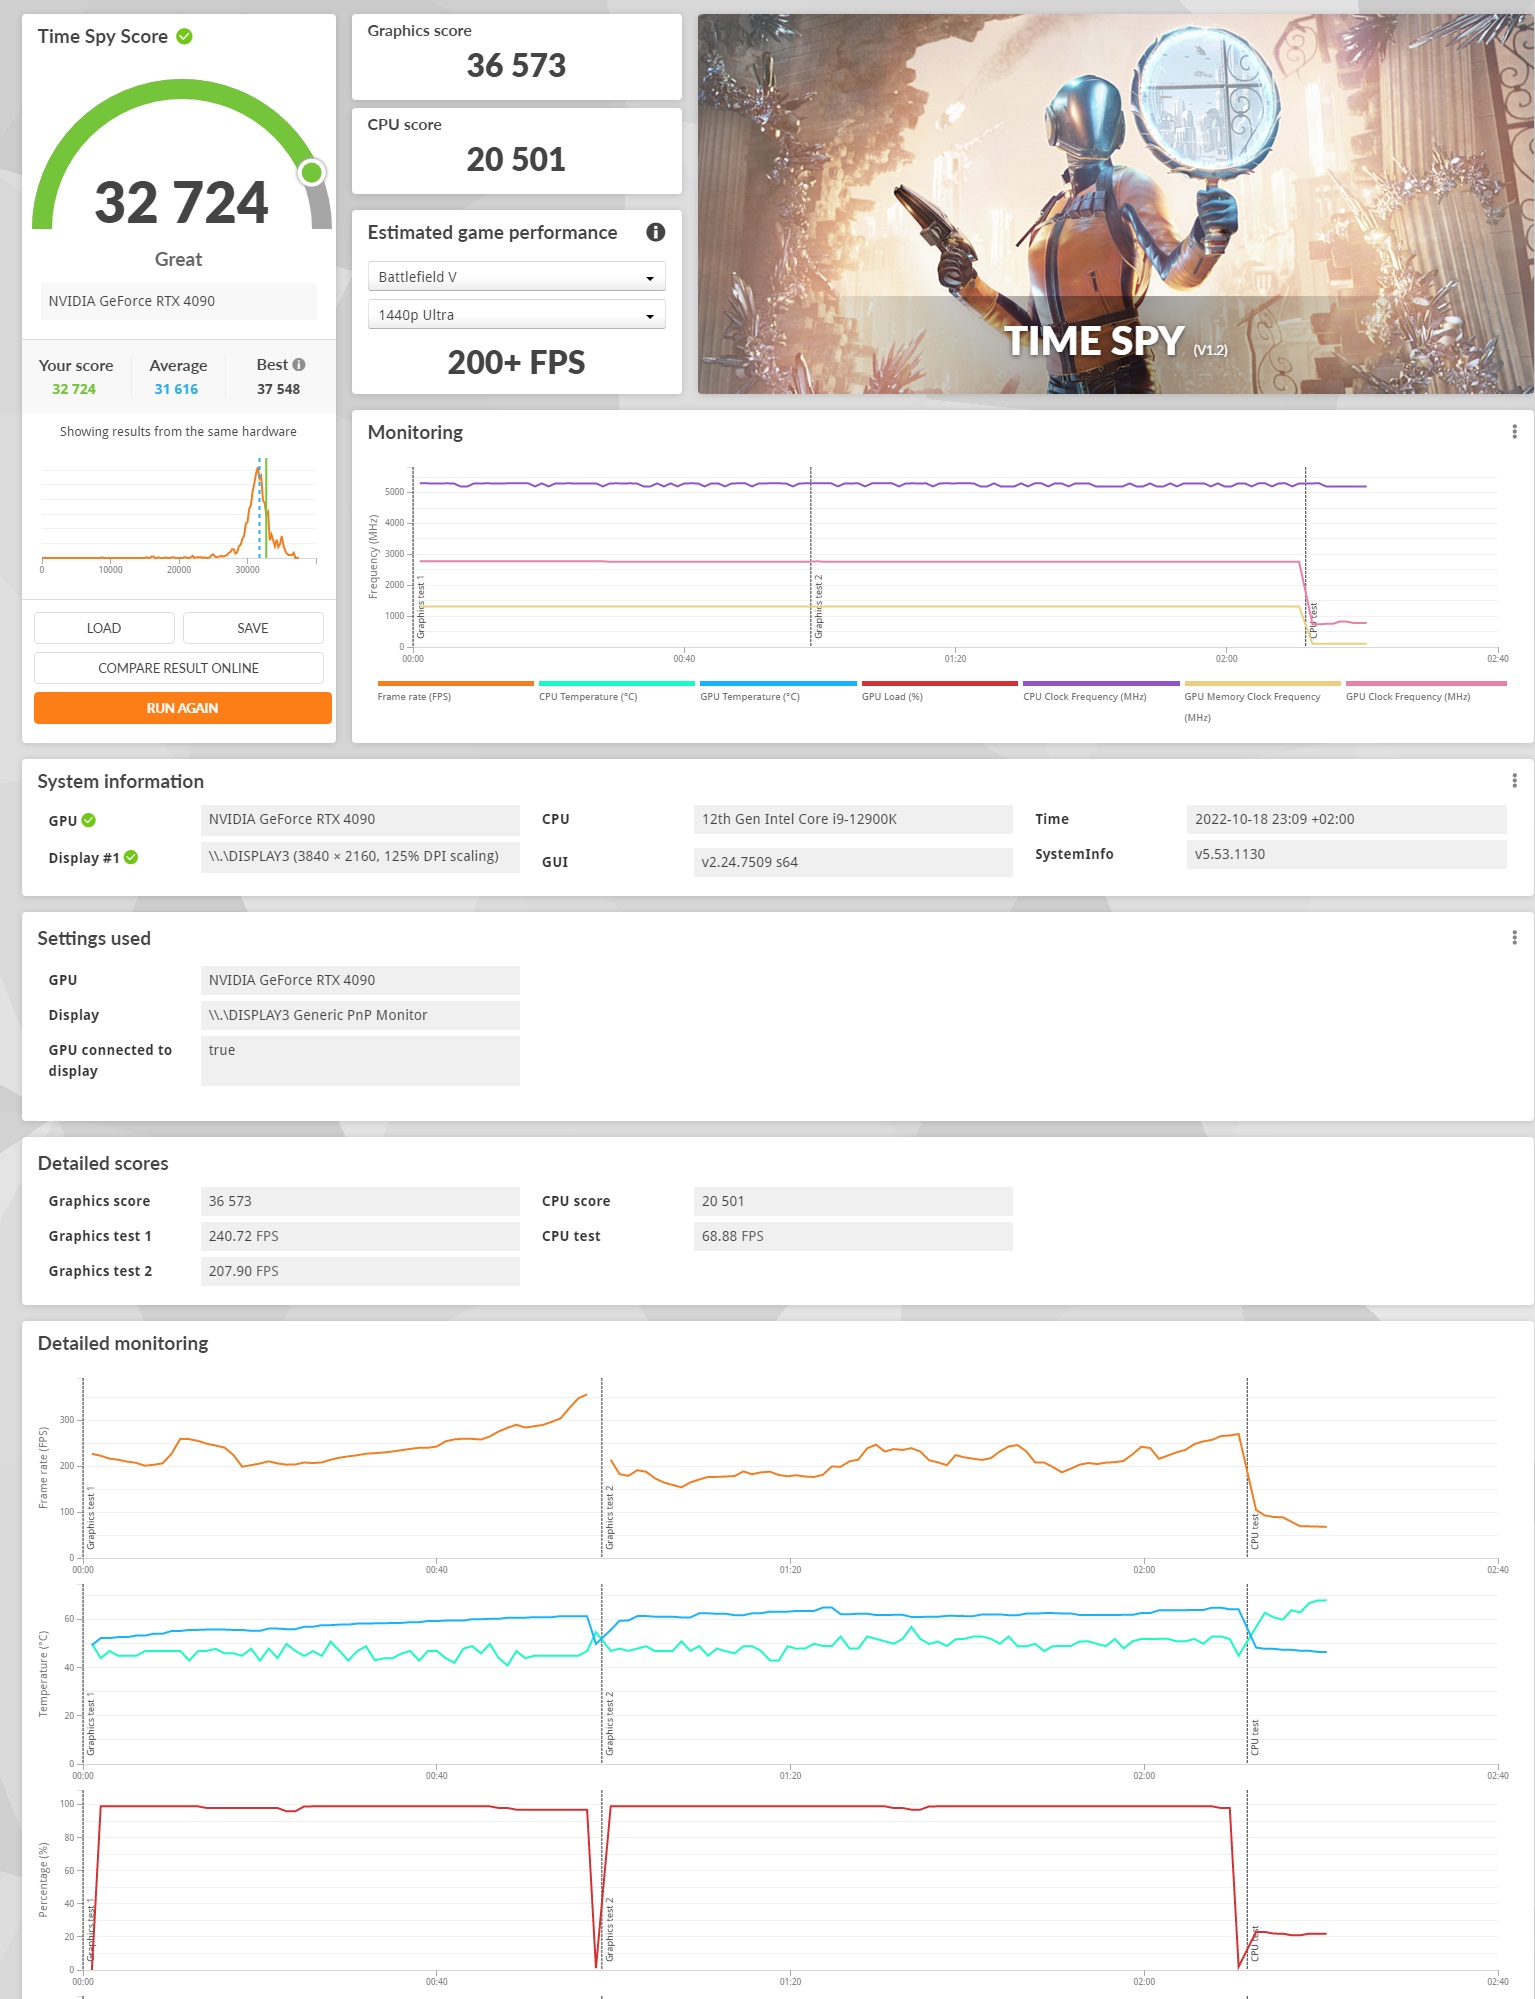Toggle the GPU Load (%) legend item
The height and width of the screenshot is (1999, 1535).
[939, 692]
